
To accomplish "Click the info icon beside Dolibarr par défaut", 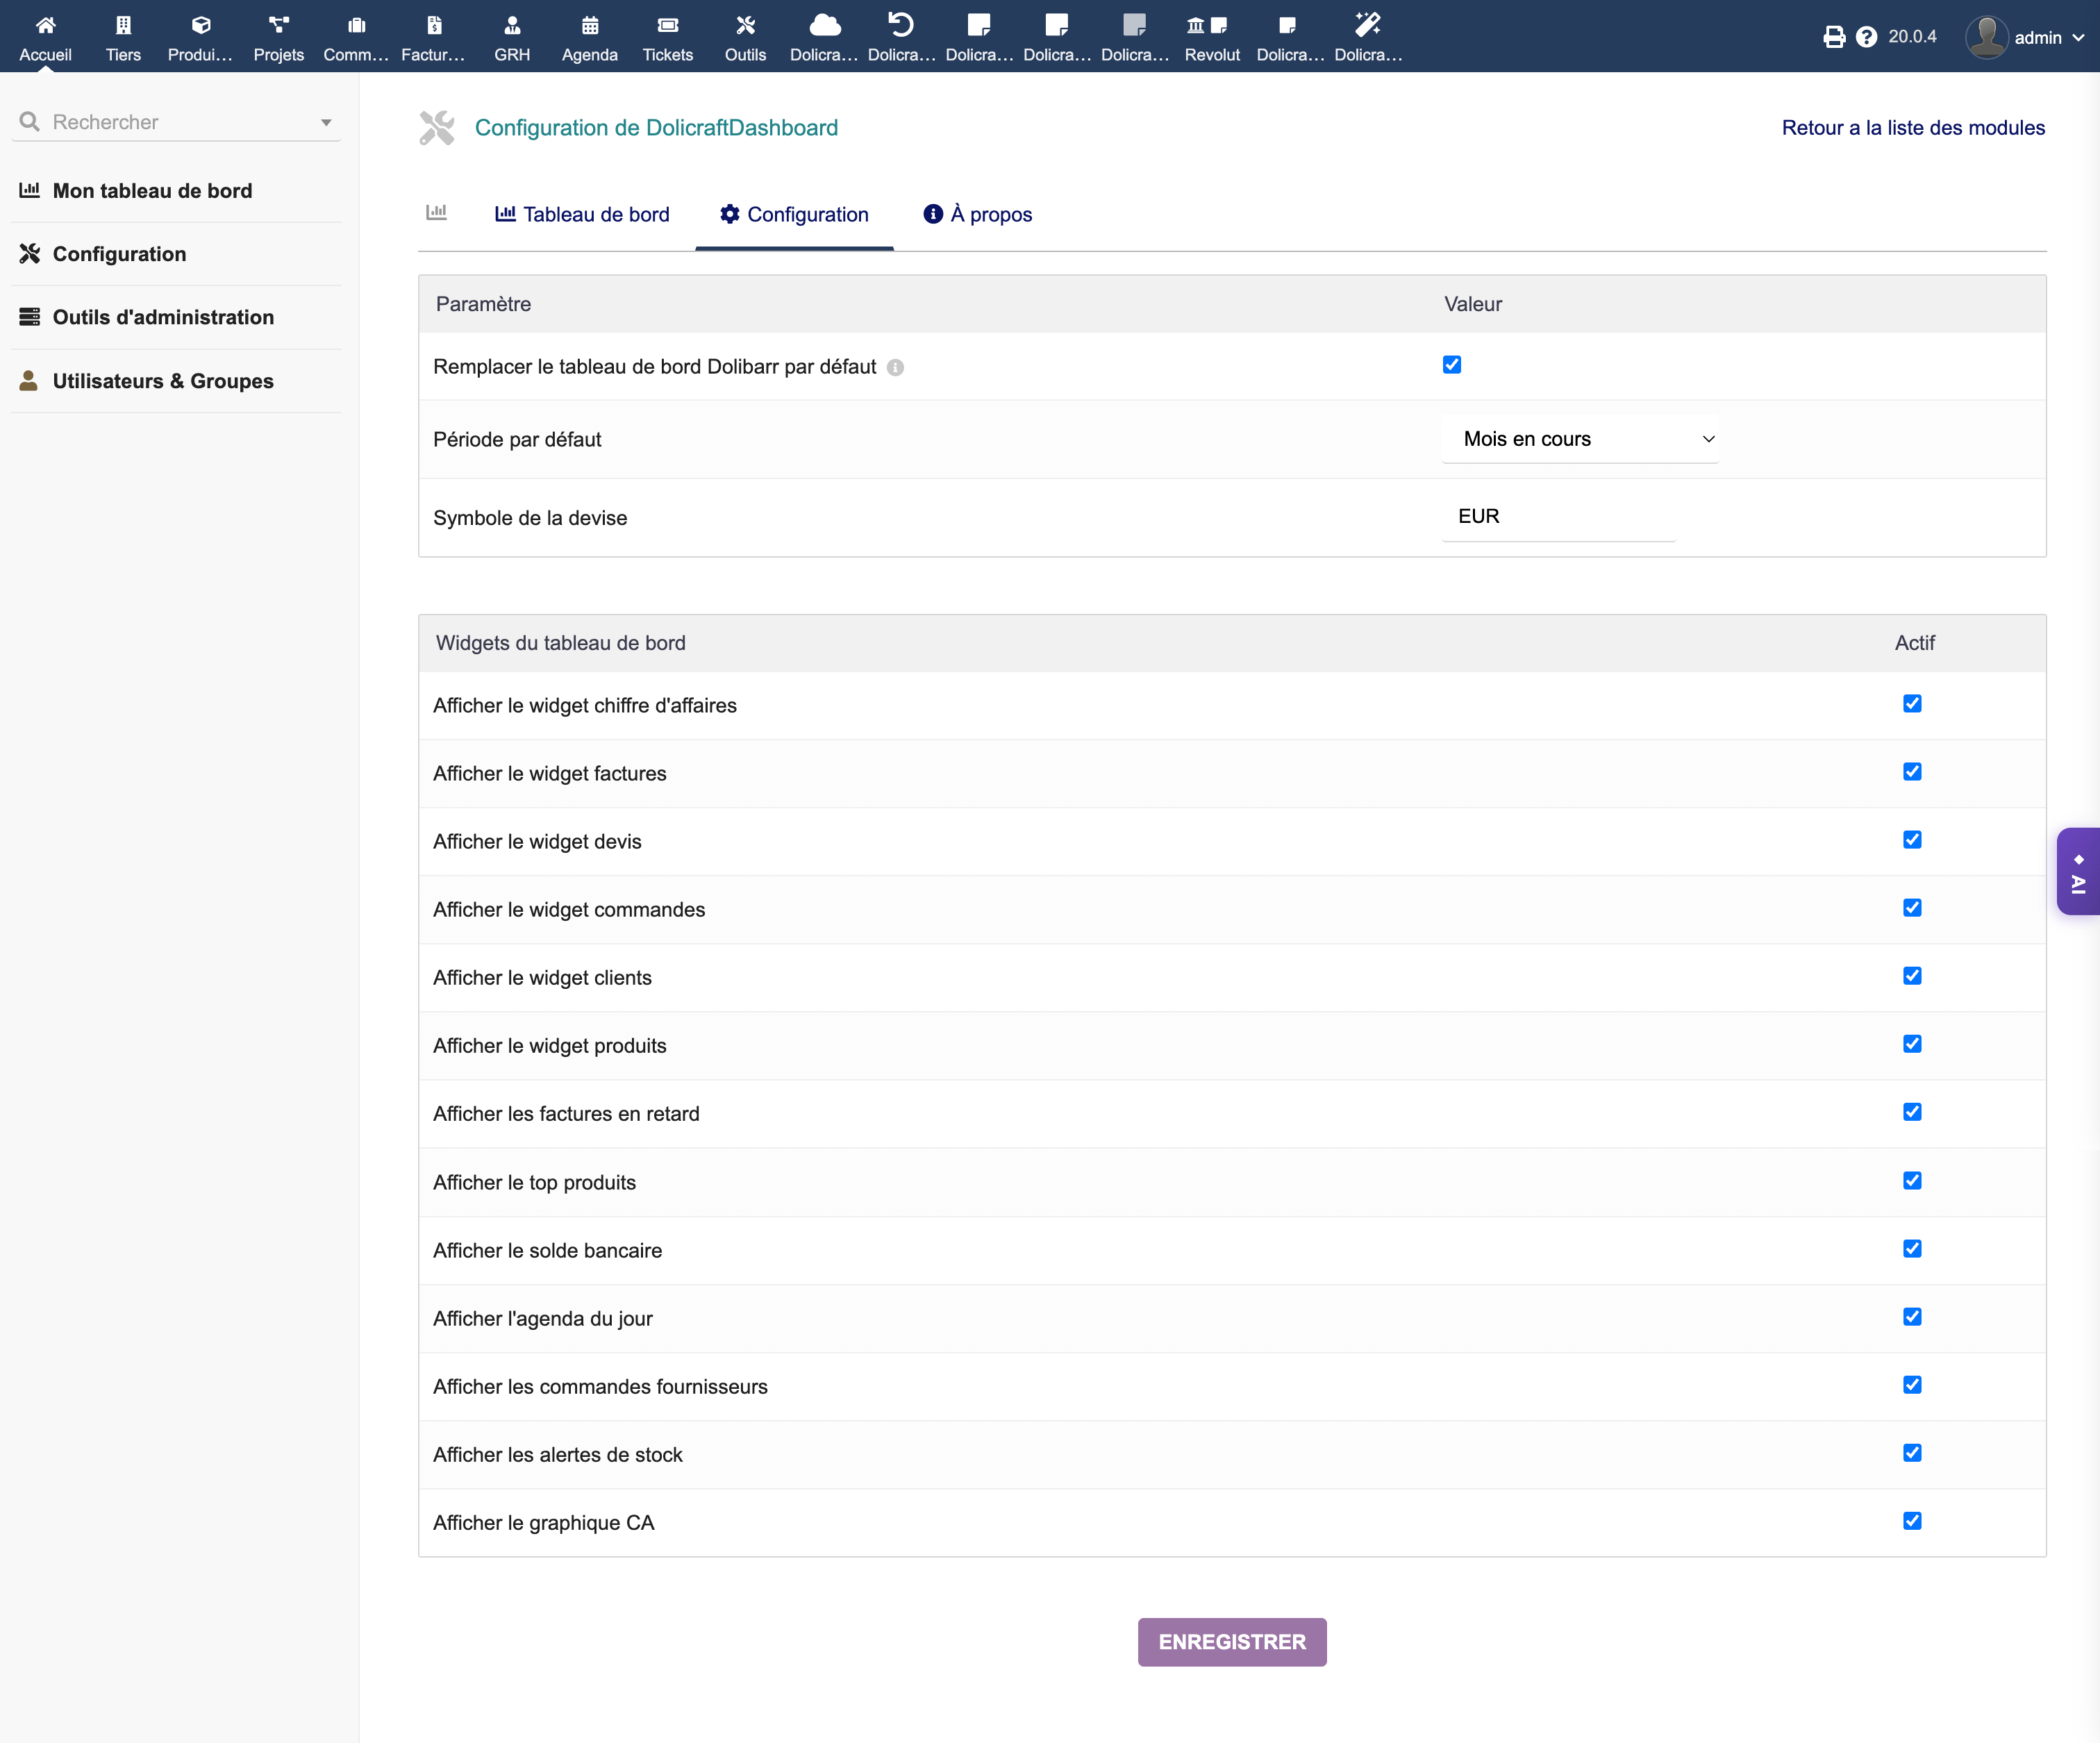I will 895,368.
